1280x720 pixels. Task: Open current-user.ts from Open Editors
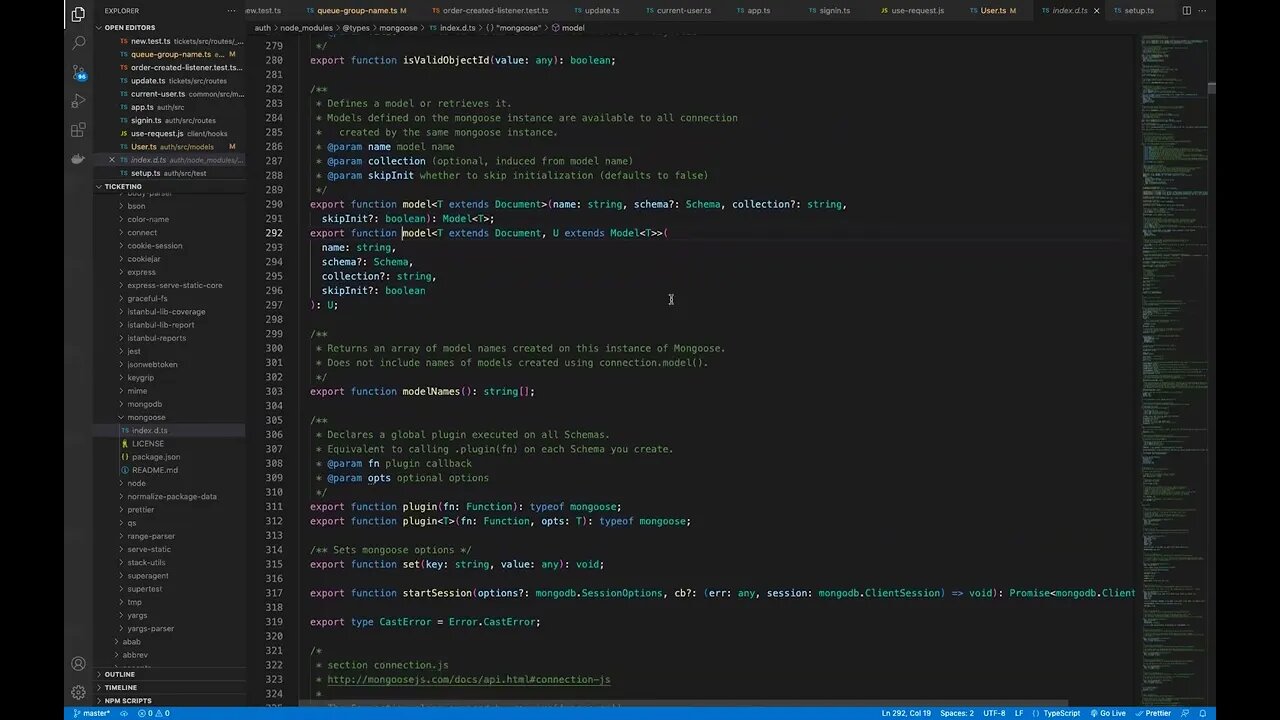[170, 94]
